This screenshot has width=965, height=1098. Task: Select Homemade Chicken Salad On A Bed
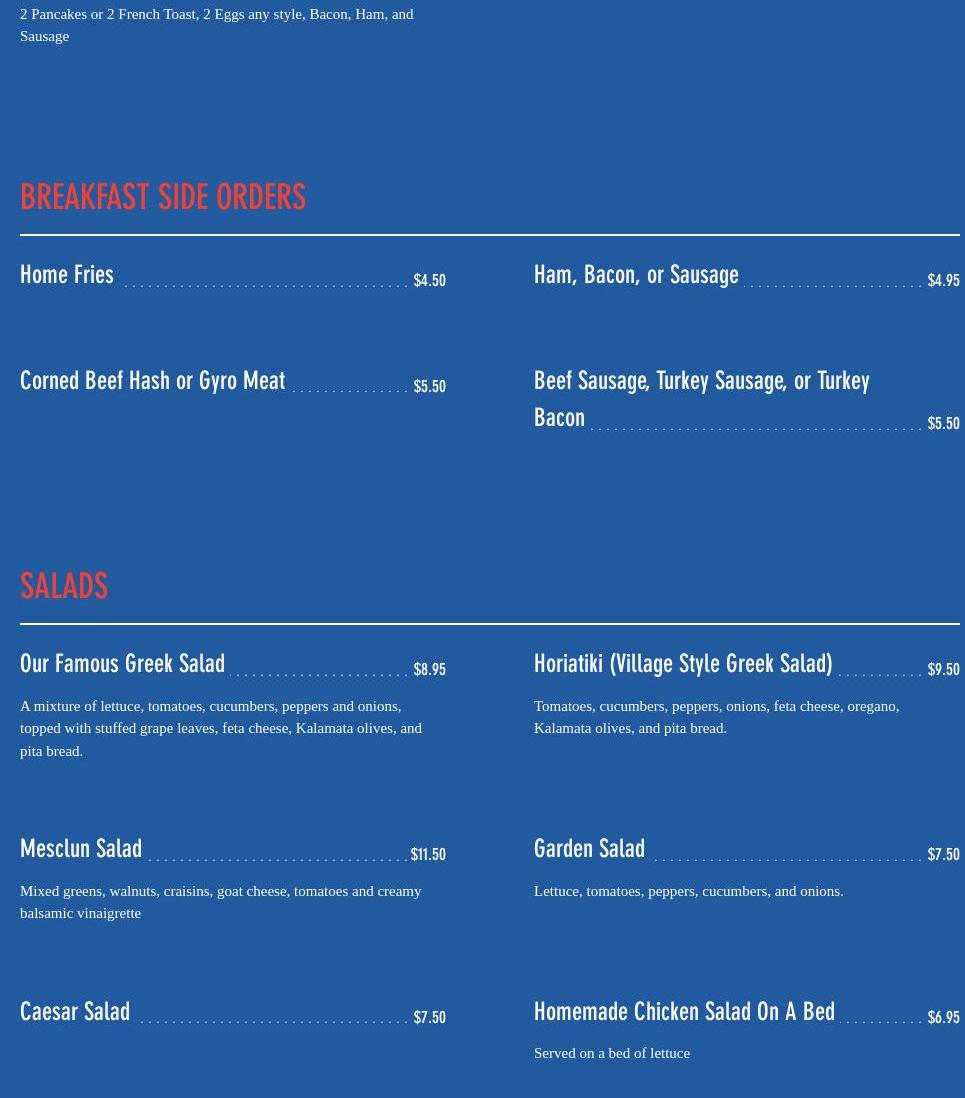(684, 1012)
